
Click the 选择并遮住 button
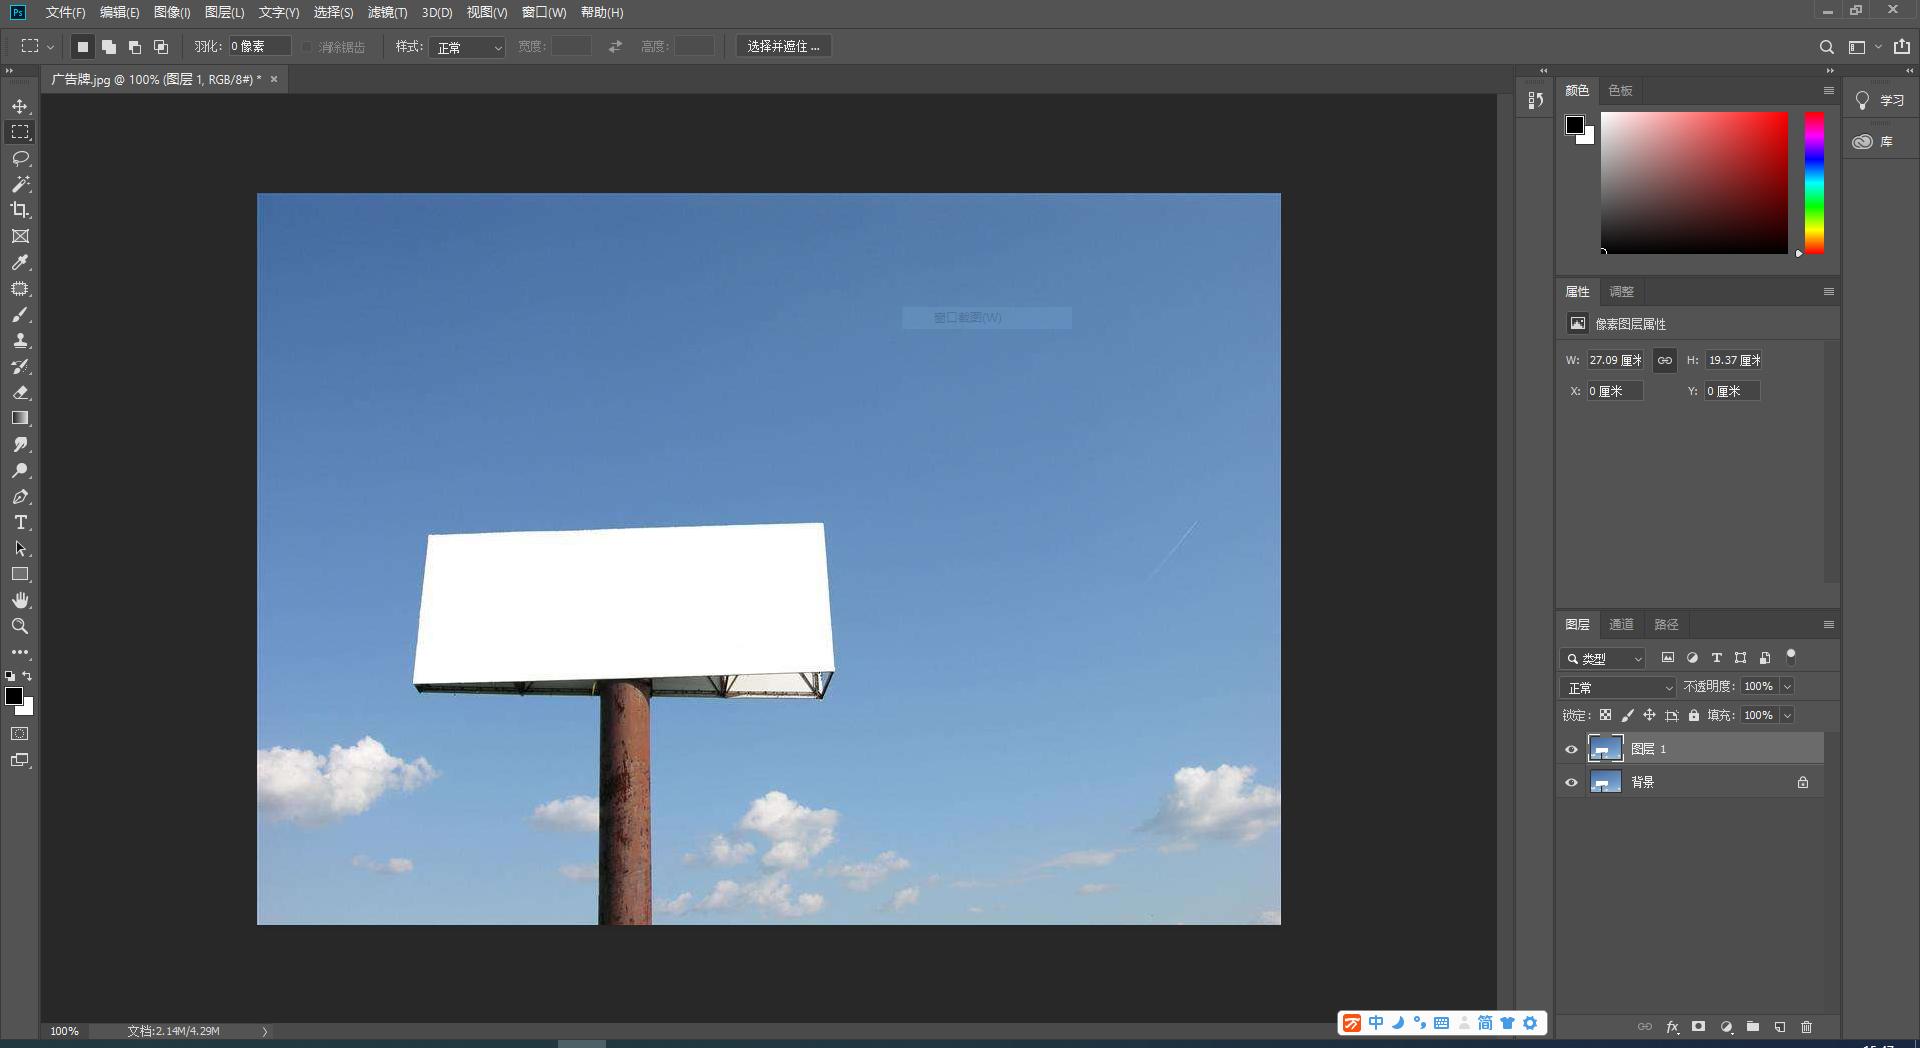pos(783,46)
